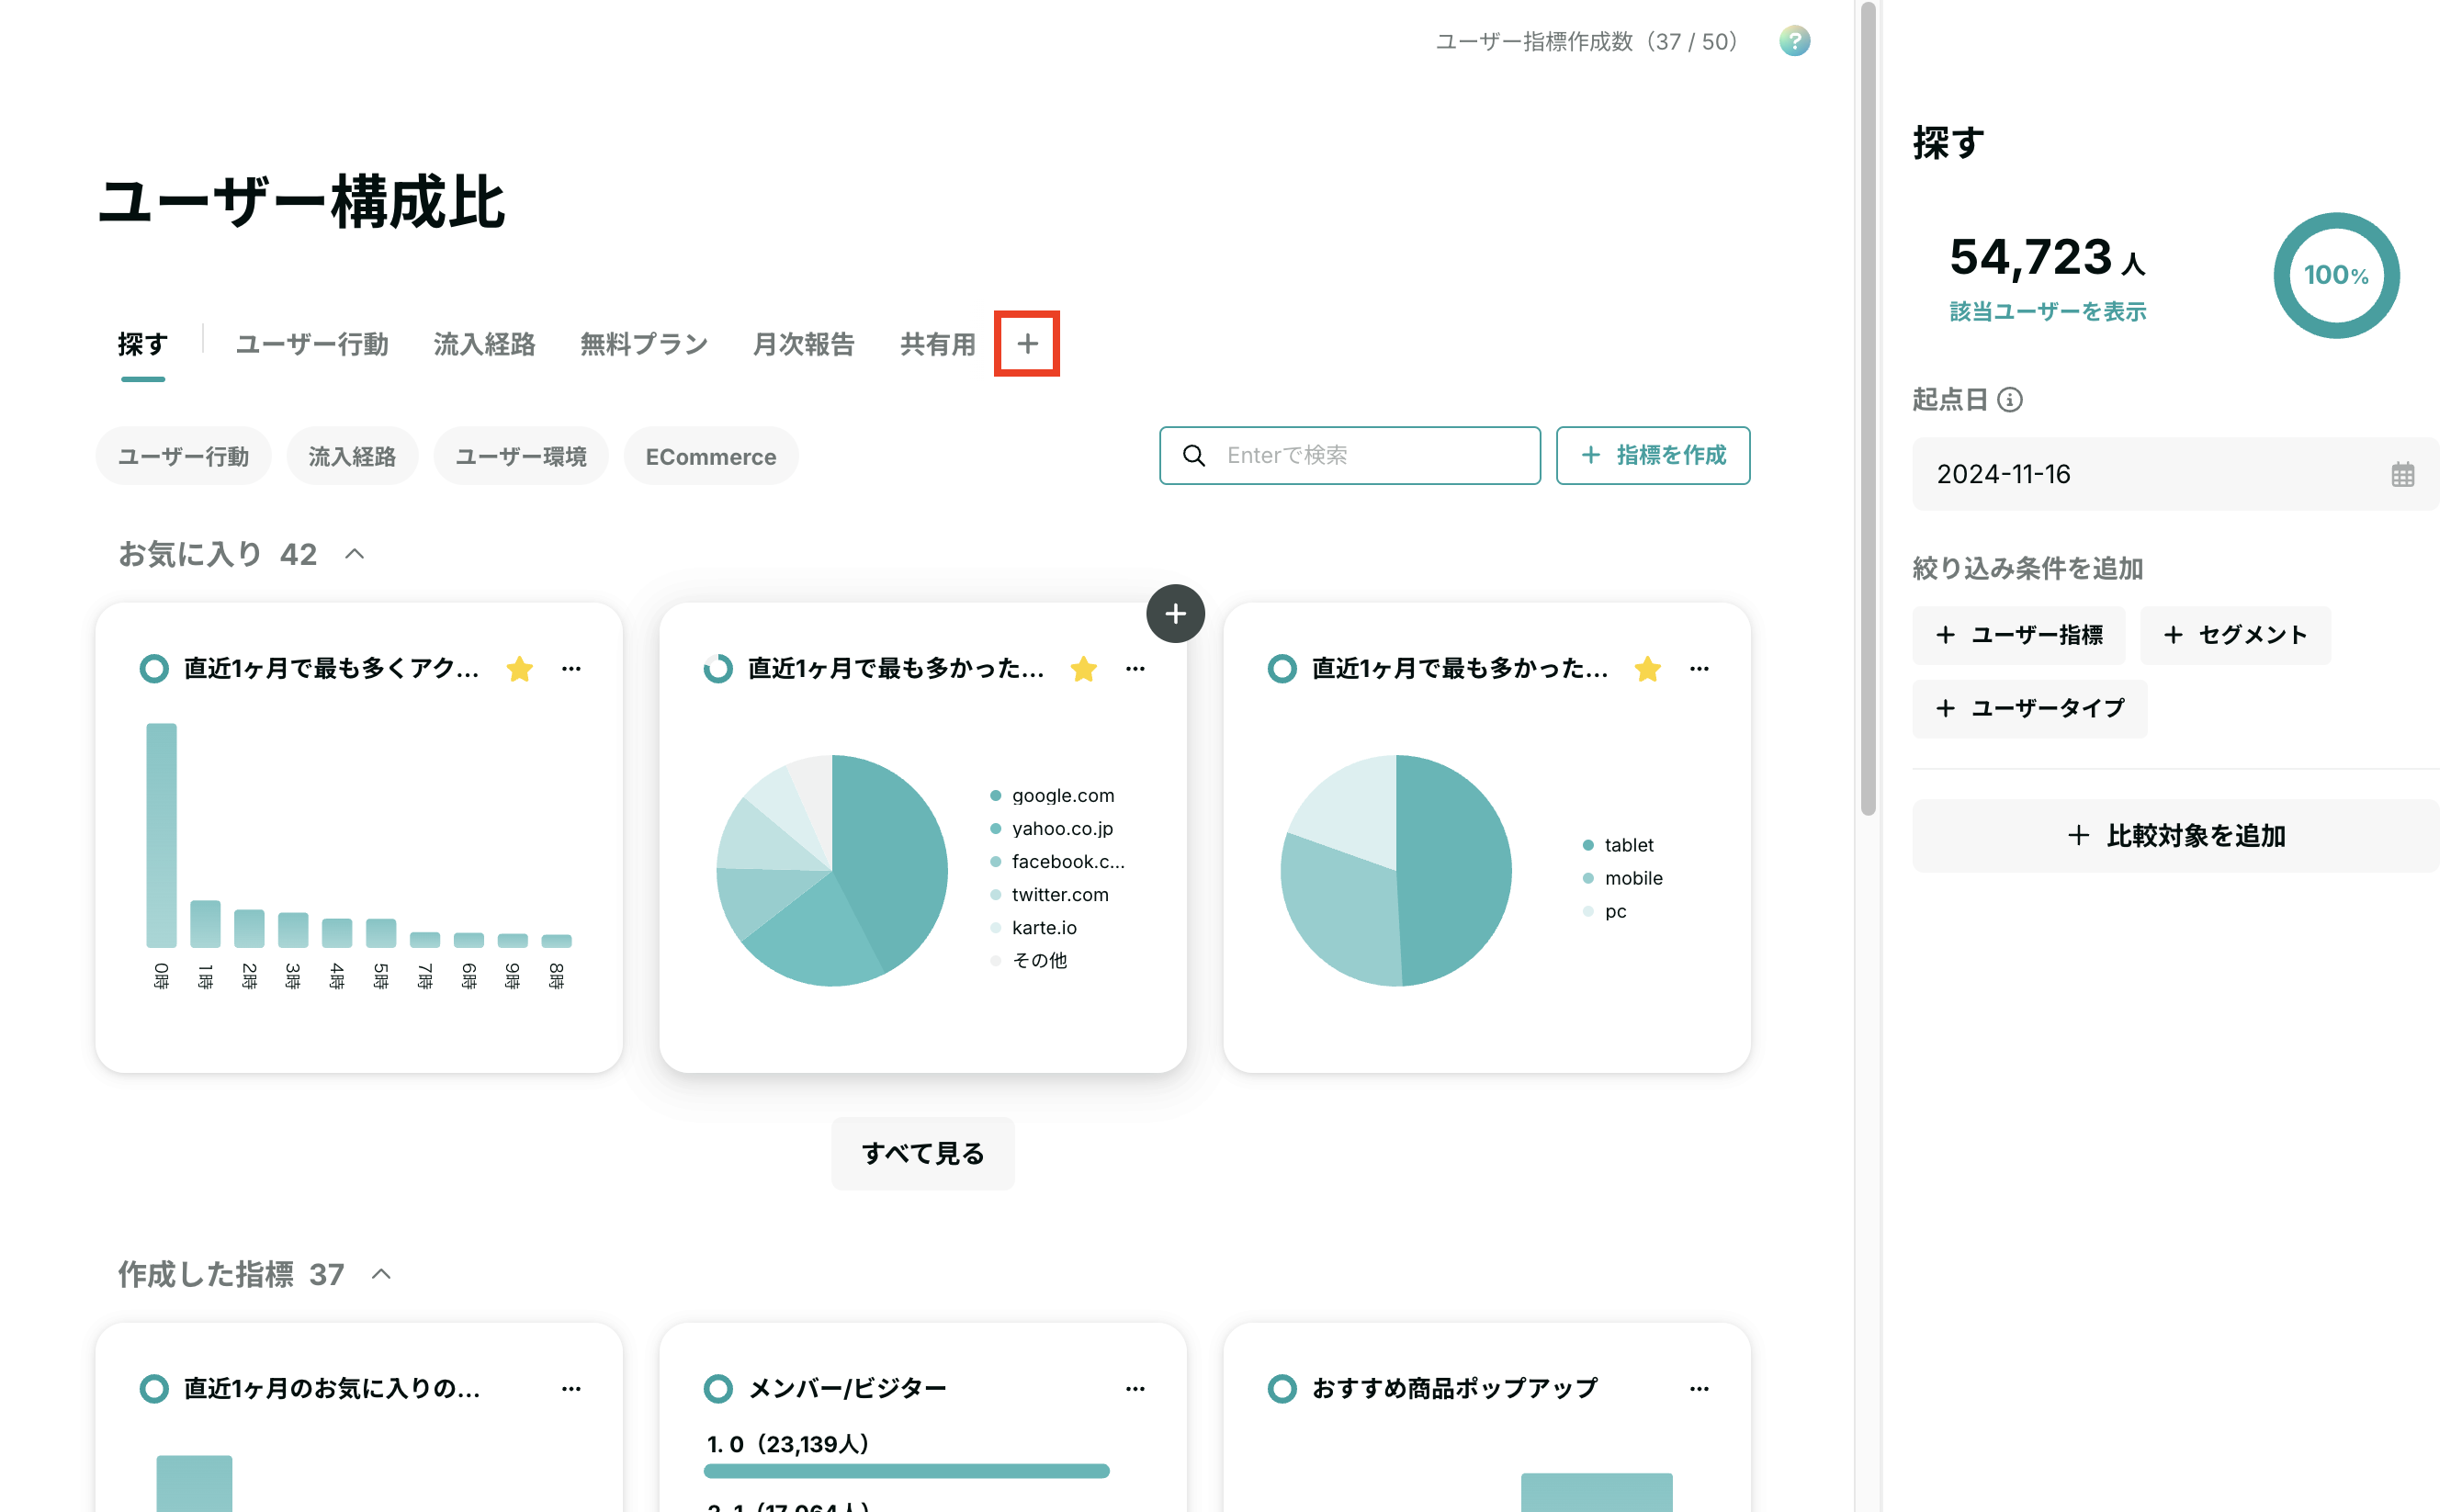The width and height of the screenshot is (2462, 1512).
Task: Click すべて見る button
Action: tap(922, 1154)
